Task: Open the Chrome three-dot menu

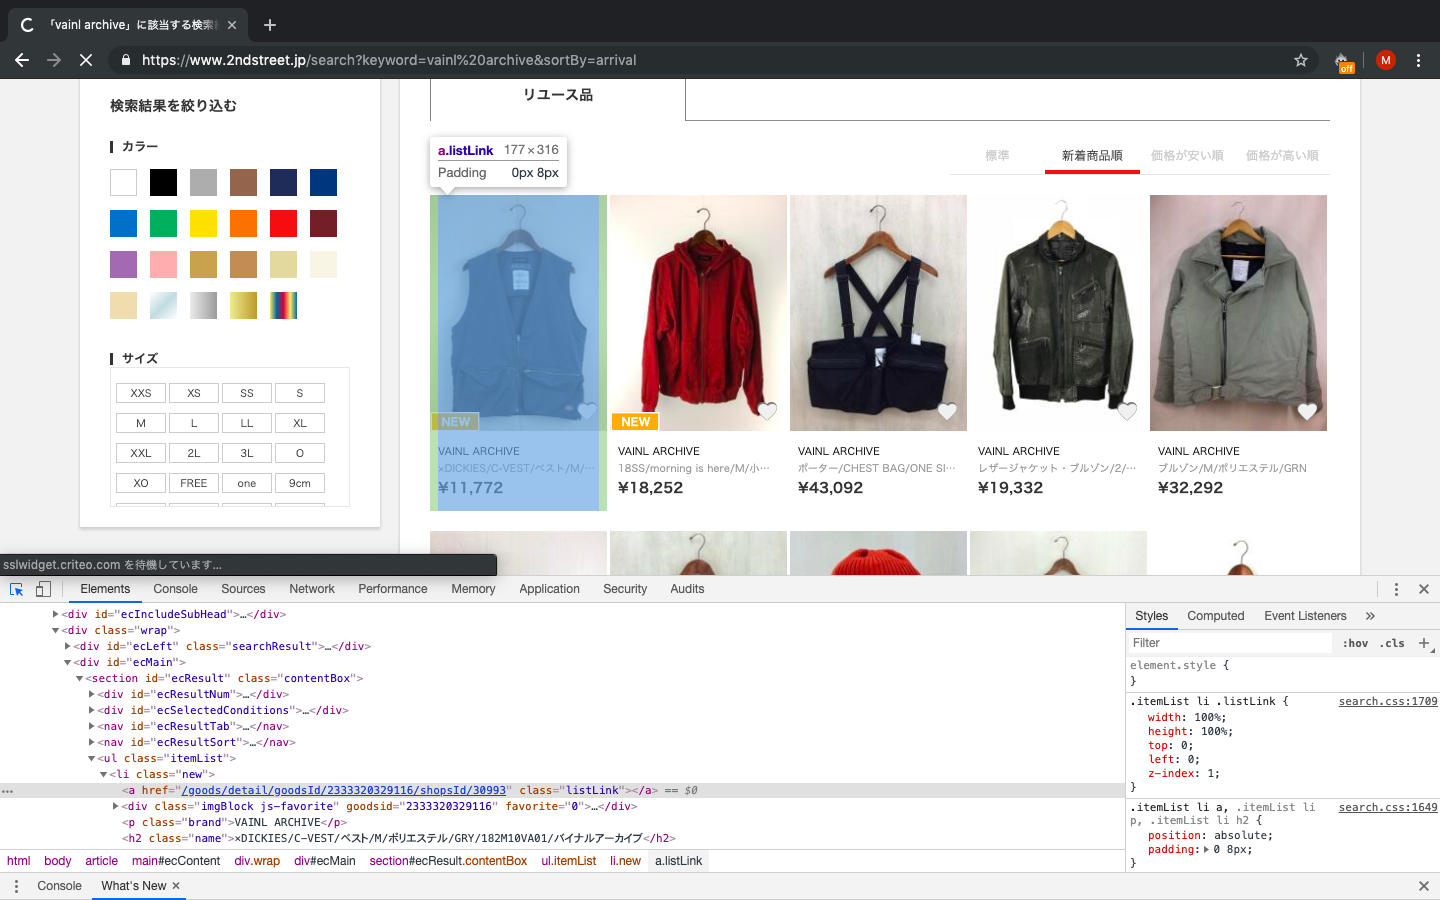Action: 1418,60
